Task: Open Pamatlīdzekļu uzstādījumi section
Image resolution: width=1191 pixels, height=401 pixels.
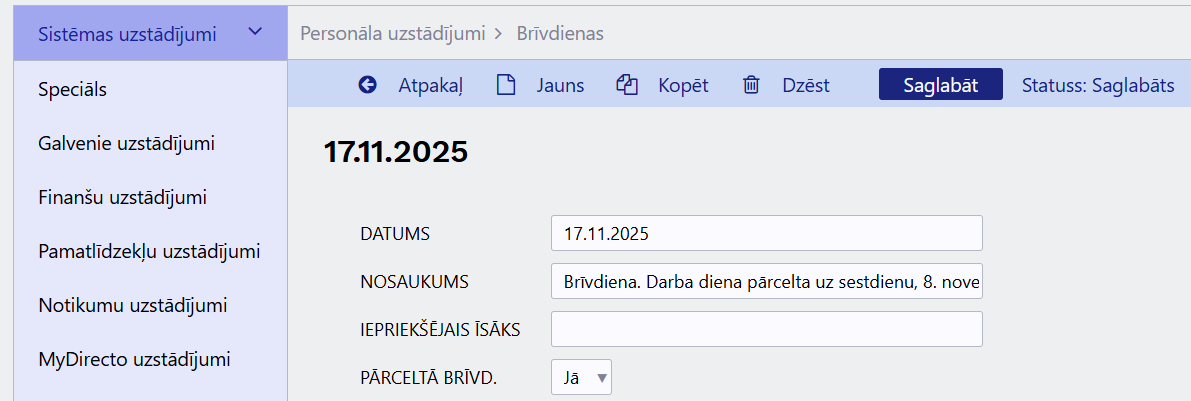Action: tap(150, 251)
